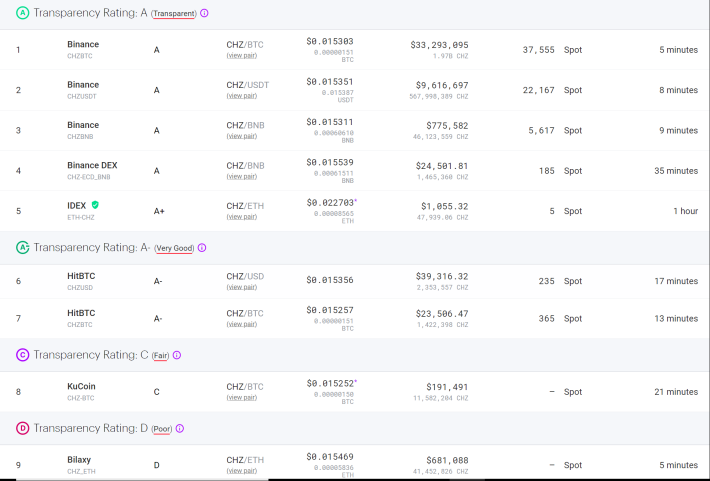Click info icon beside Very Good label
Viewport: 710px width, 481px height.
[202, 248]
